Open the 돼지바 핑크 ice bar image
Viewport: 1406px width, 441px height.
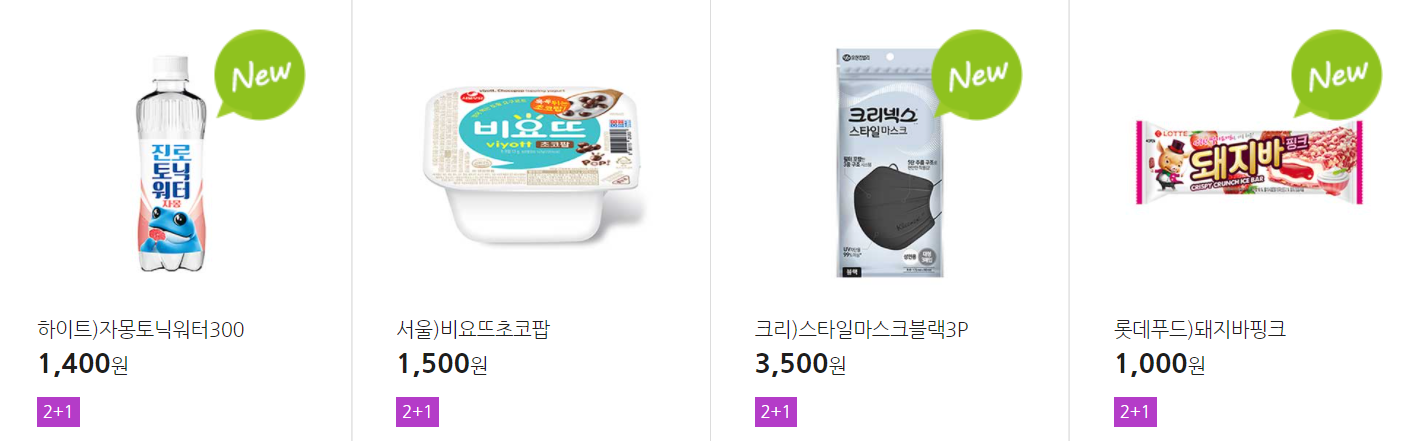[x=1249, y=162]
